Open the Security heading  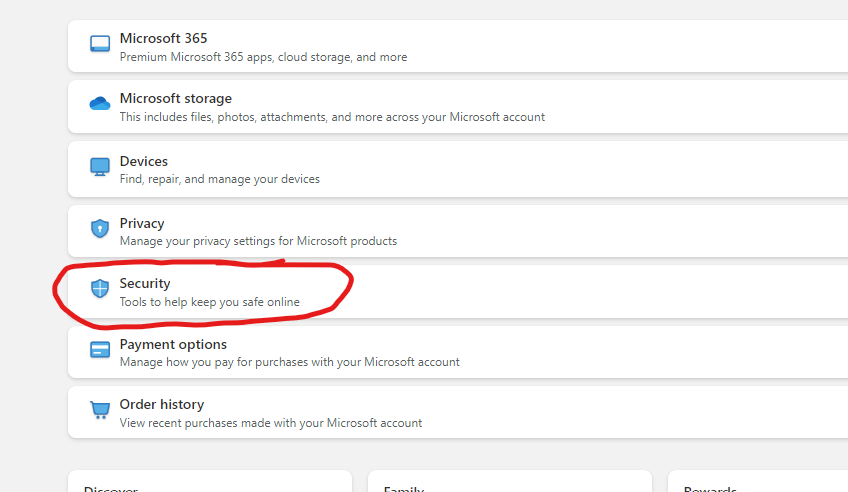pos(145,283)
